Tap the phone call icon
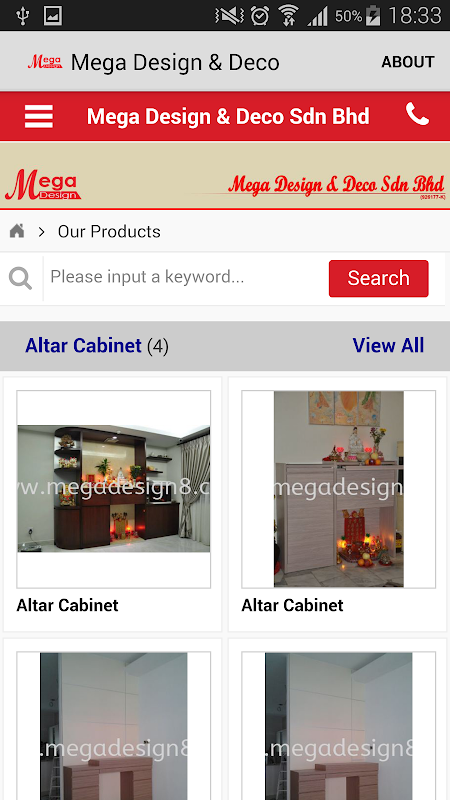The width and height of the screenshot is (450, 800). point(417,114)
